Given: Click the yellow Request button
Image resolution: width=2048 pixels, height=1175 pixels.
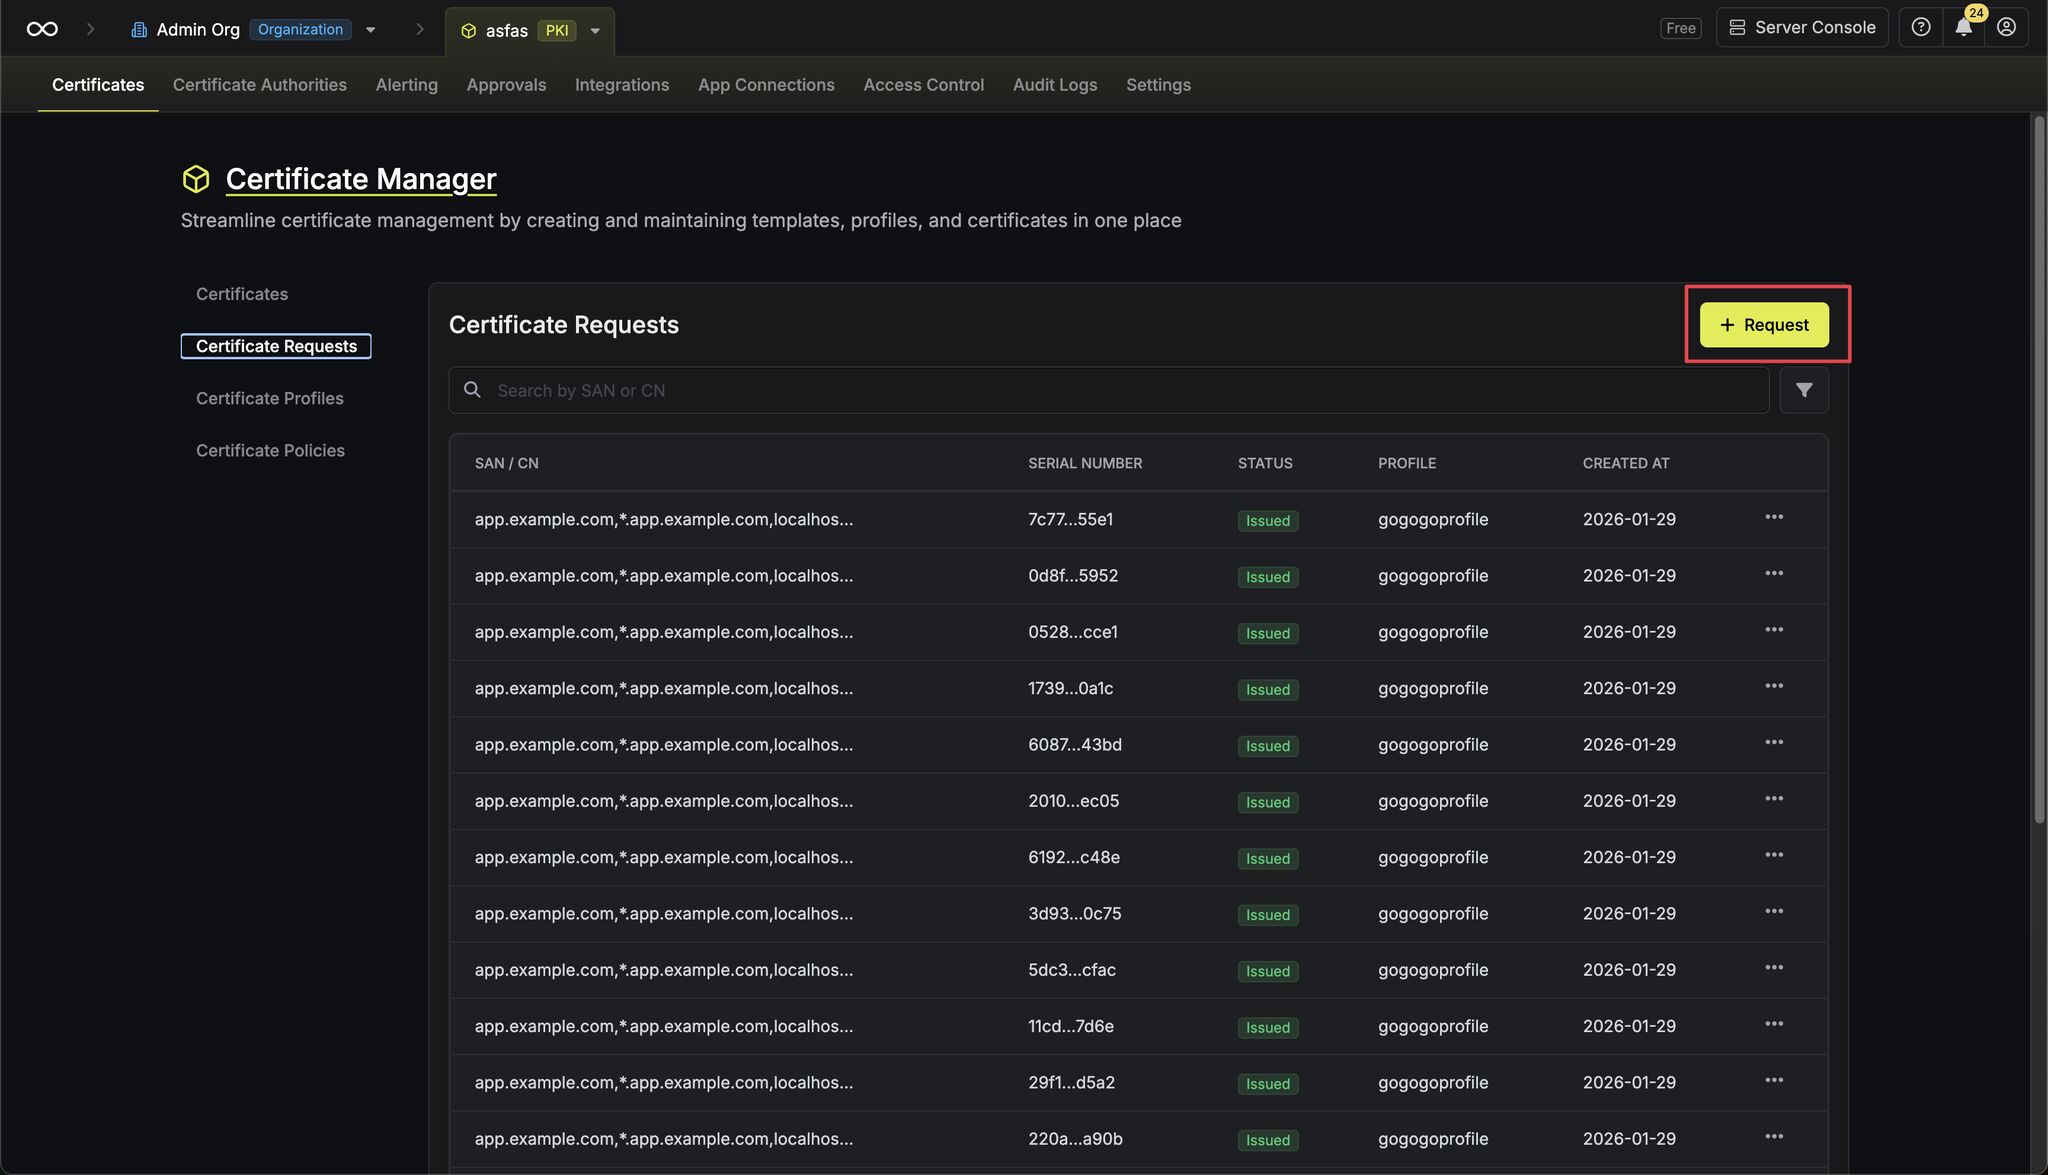Looking at the screenshot, I should click(1764, 325).
